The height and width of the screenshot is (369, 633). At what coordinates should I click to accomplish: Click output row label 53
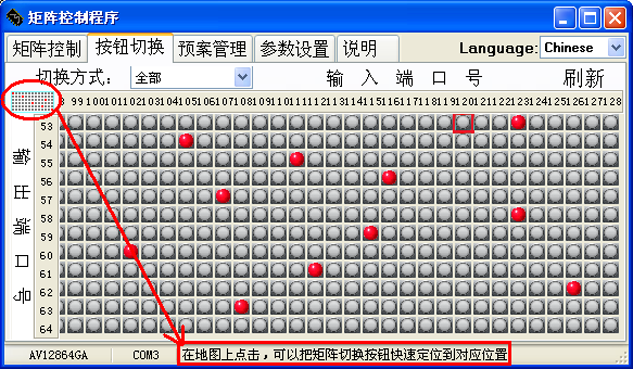pos(46,126)
